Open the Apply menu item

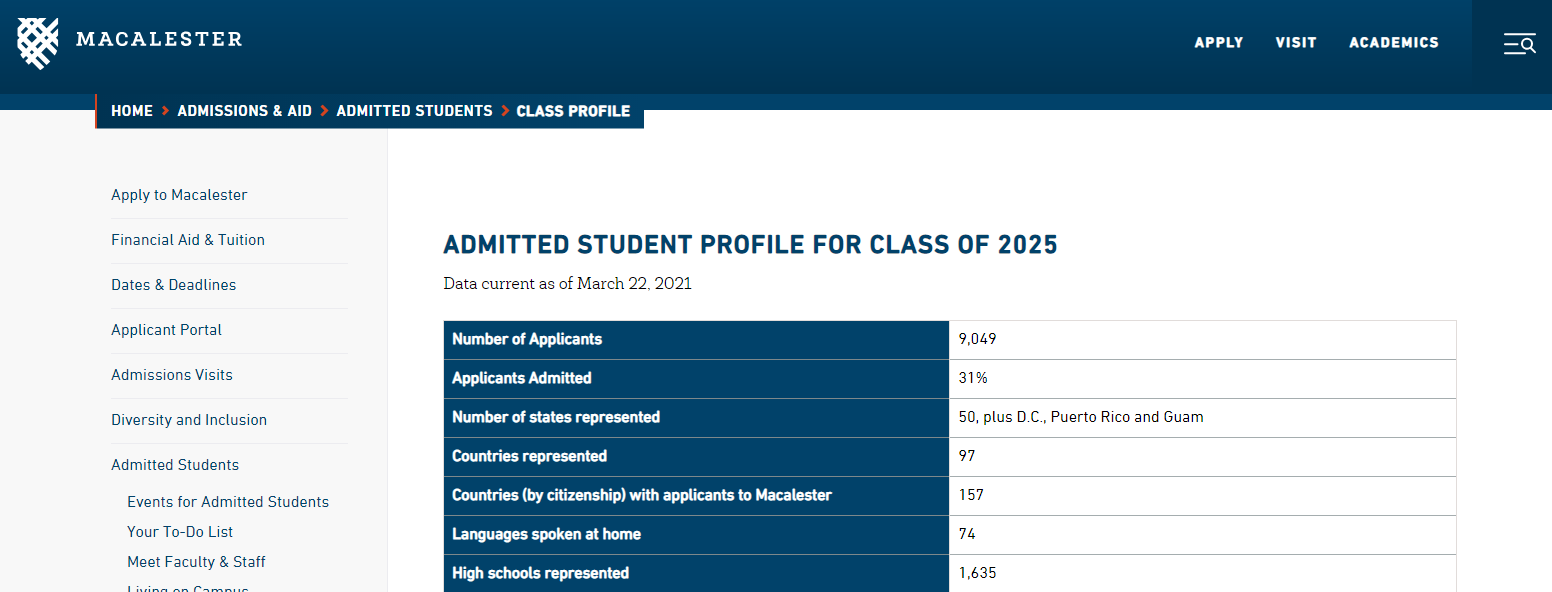coord(1219,43)
